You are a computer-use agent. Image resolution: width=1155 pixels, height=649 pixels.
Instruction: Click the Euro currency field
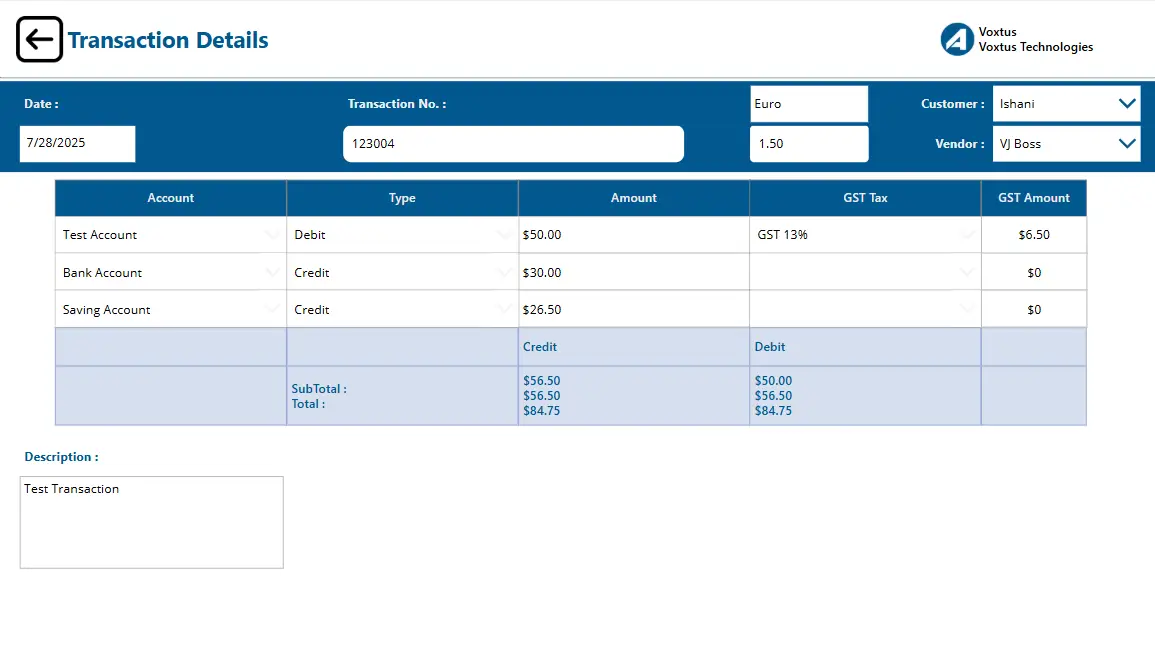point(809,104)
